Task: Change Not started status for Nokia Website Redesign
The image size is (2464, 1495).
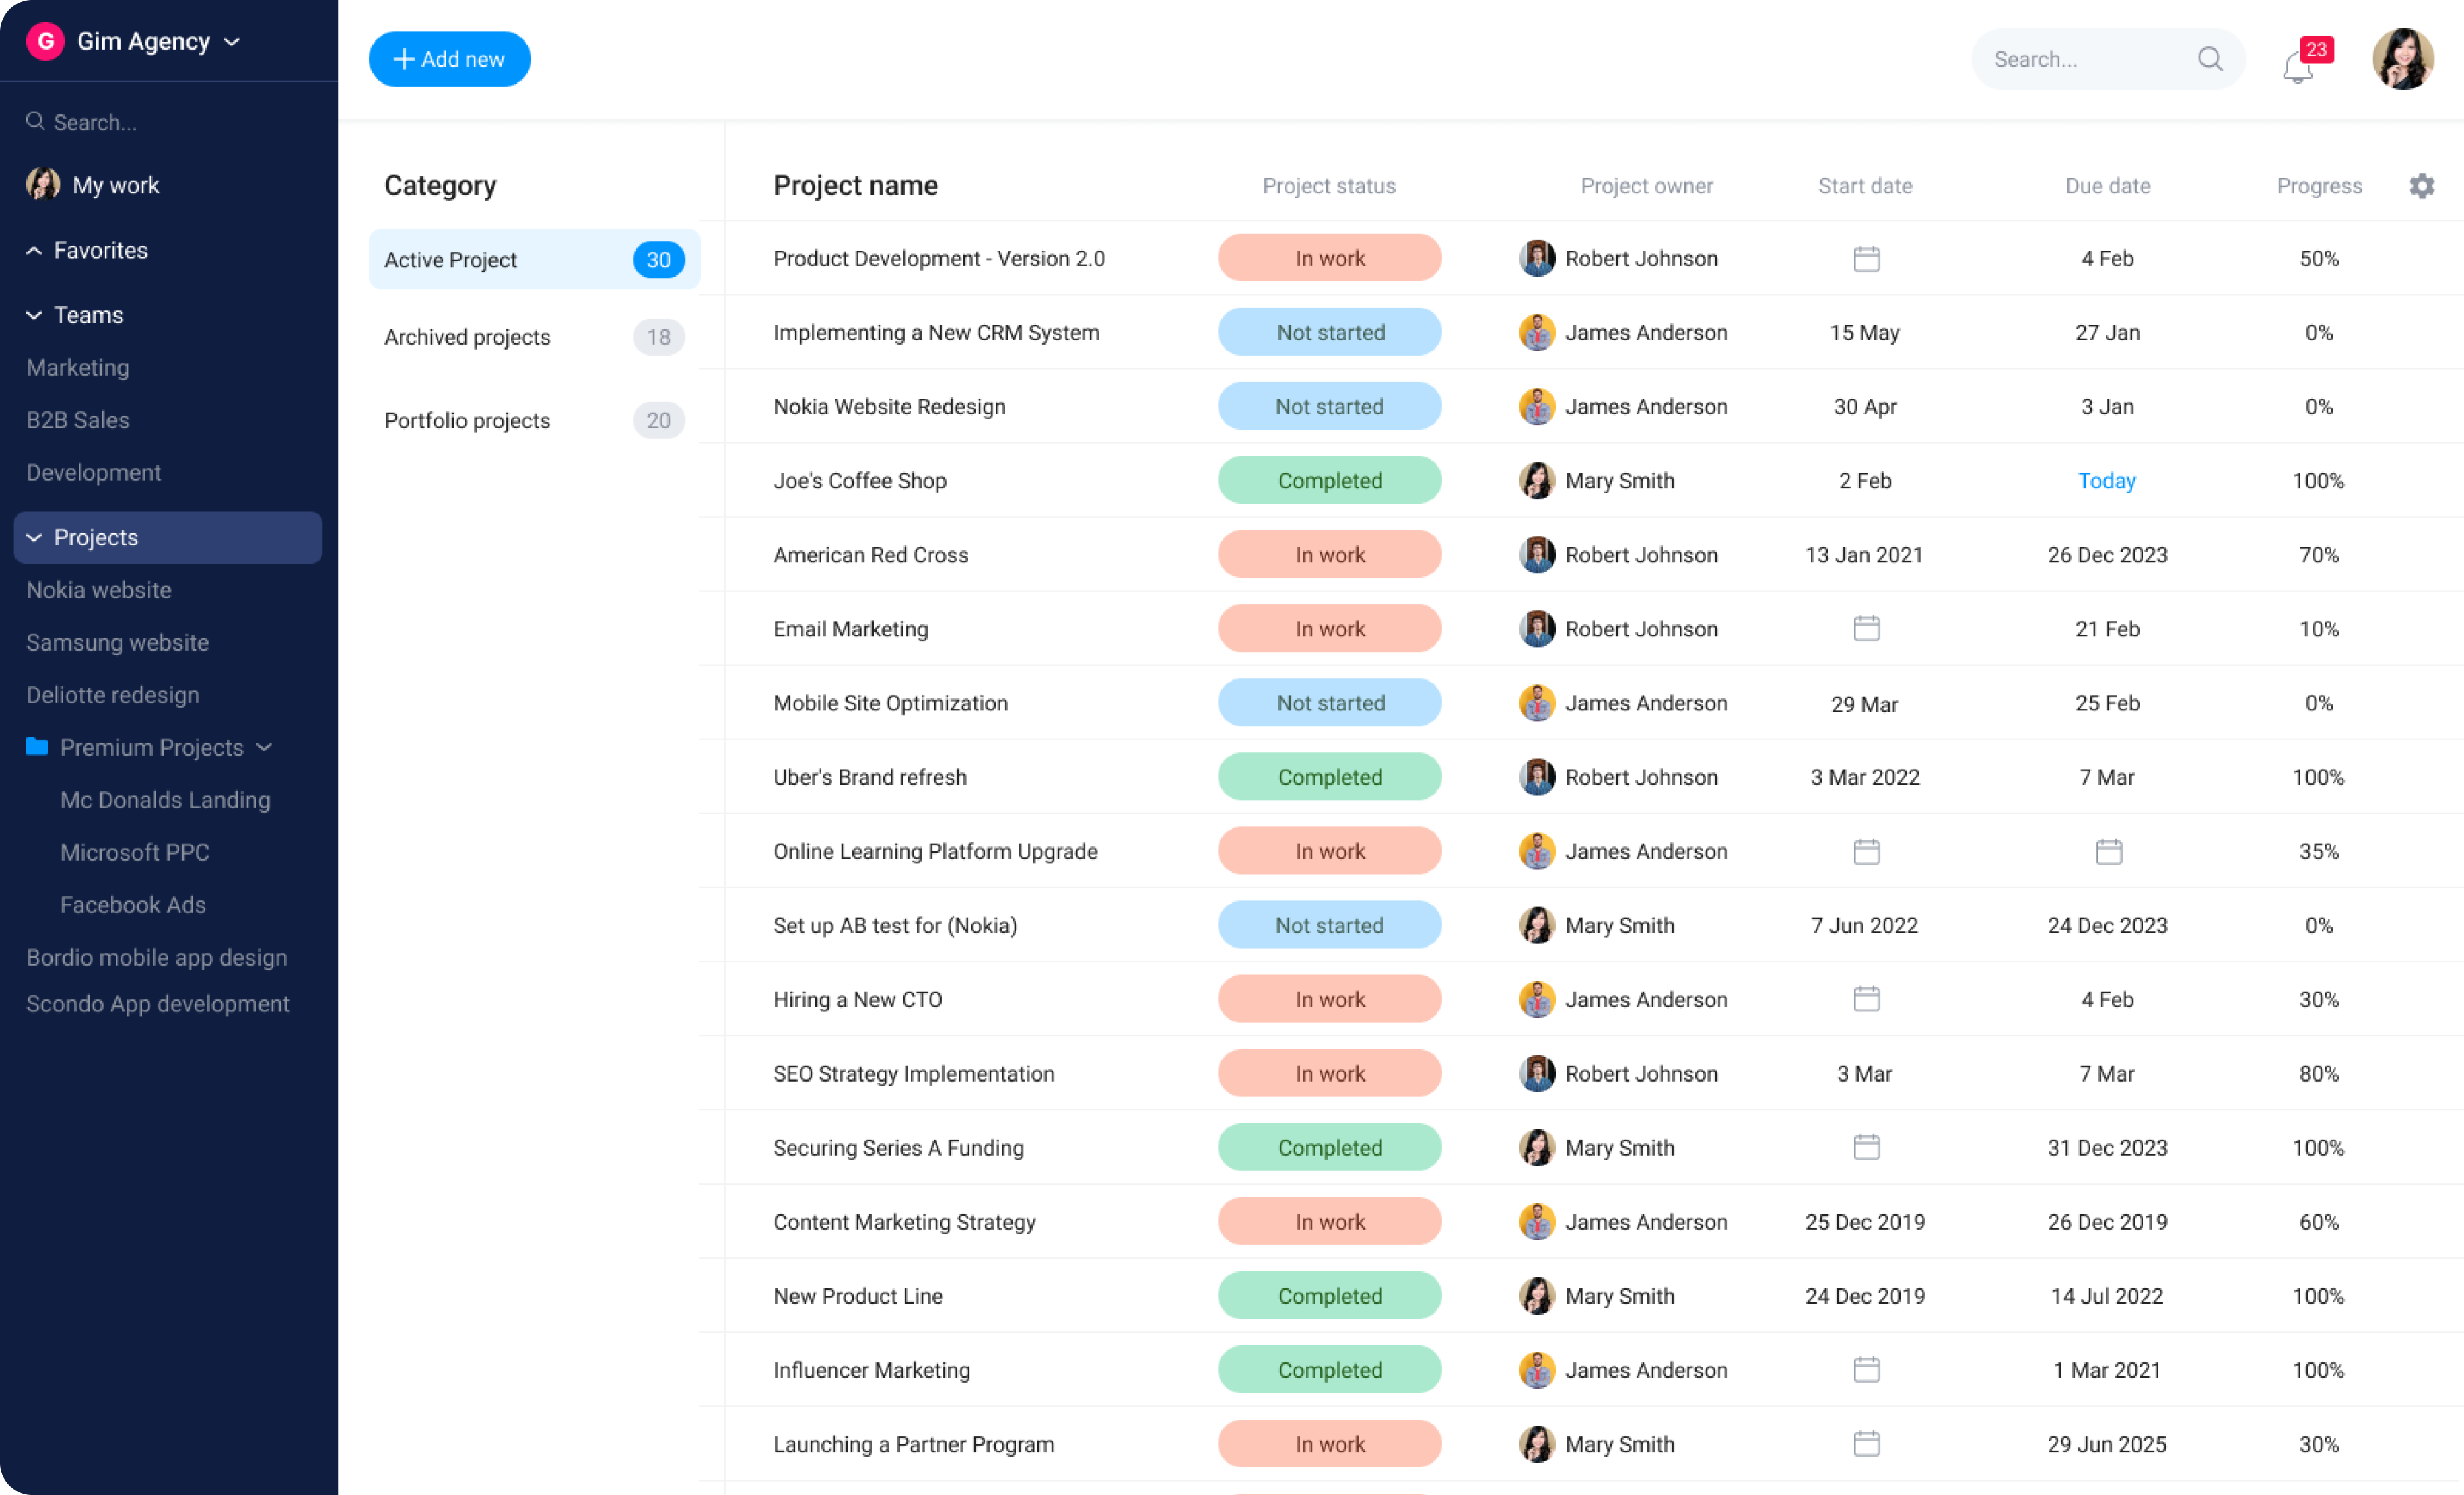Action: (1329, 406)
